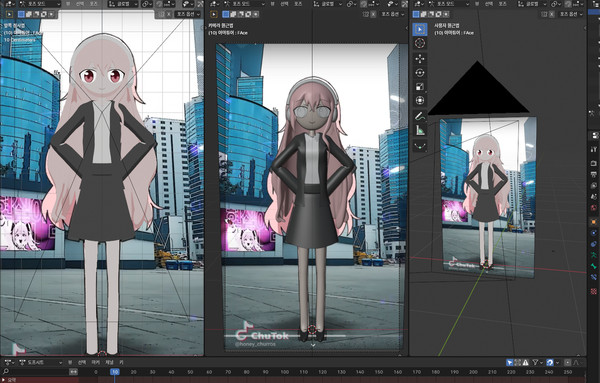
Task: Toggle Only Show Selected in dope sheet header
Action: (x=509, y=362)
